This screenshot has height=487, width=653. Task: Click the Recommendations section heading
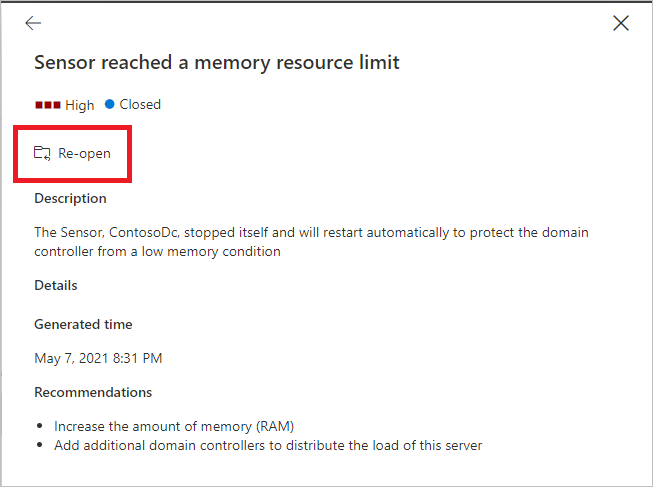tap(93, 392)
